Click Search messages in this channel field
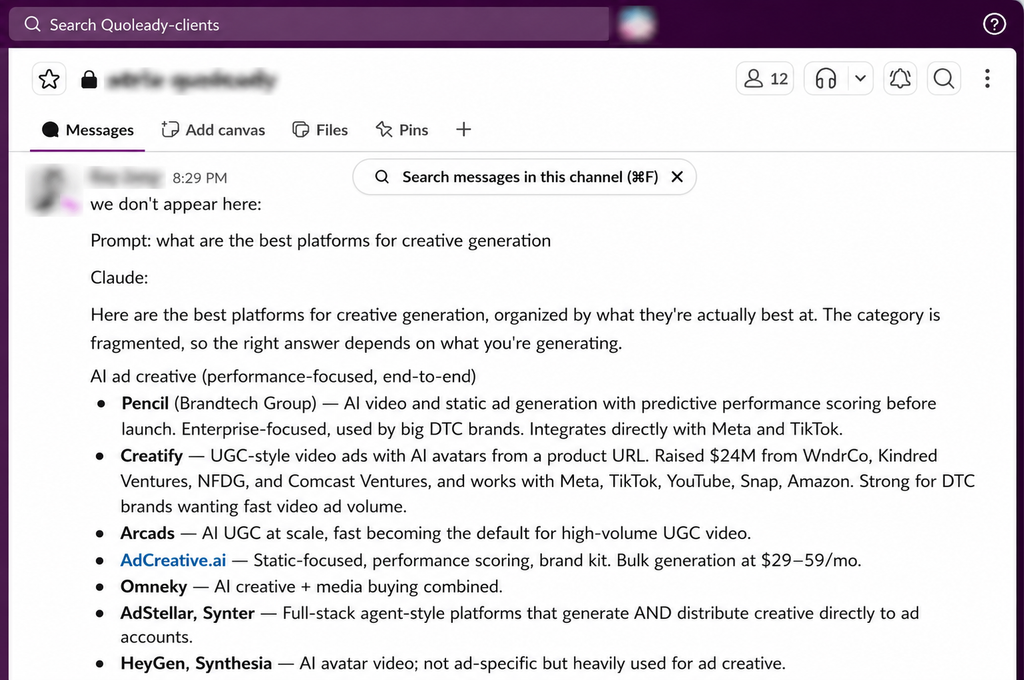The width and height of the screenshot is (1024, 680). click(524, 177)
